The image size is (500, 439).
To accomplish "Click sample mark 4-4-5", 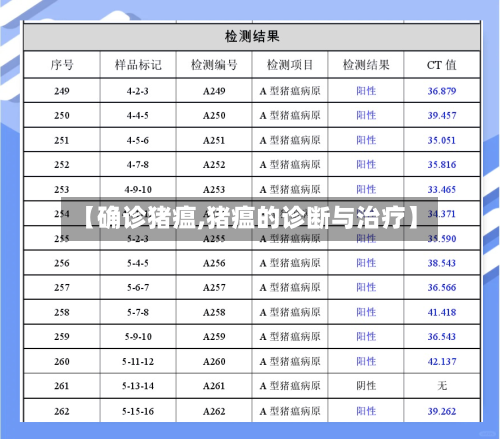I will [x=138, y=115].
